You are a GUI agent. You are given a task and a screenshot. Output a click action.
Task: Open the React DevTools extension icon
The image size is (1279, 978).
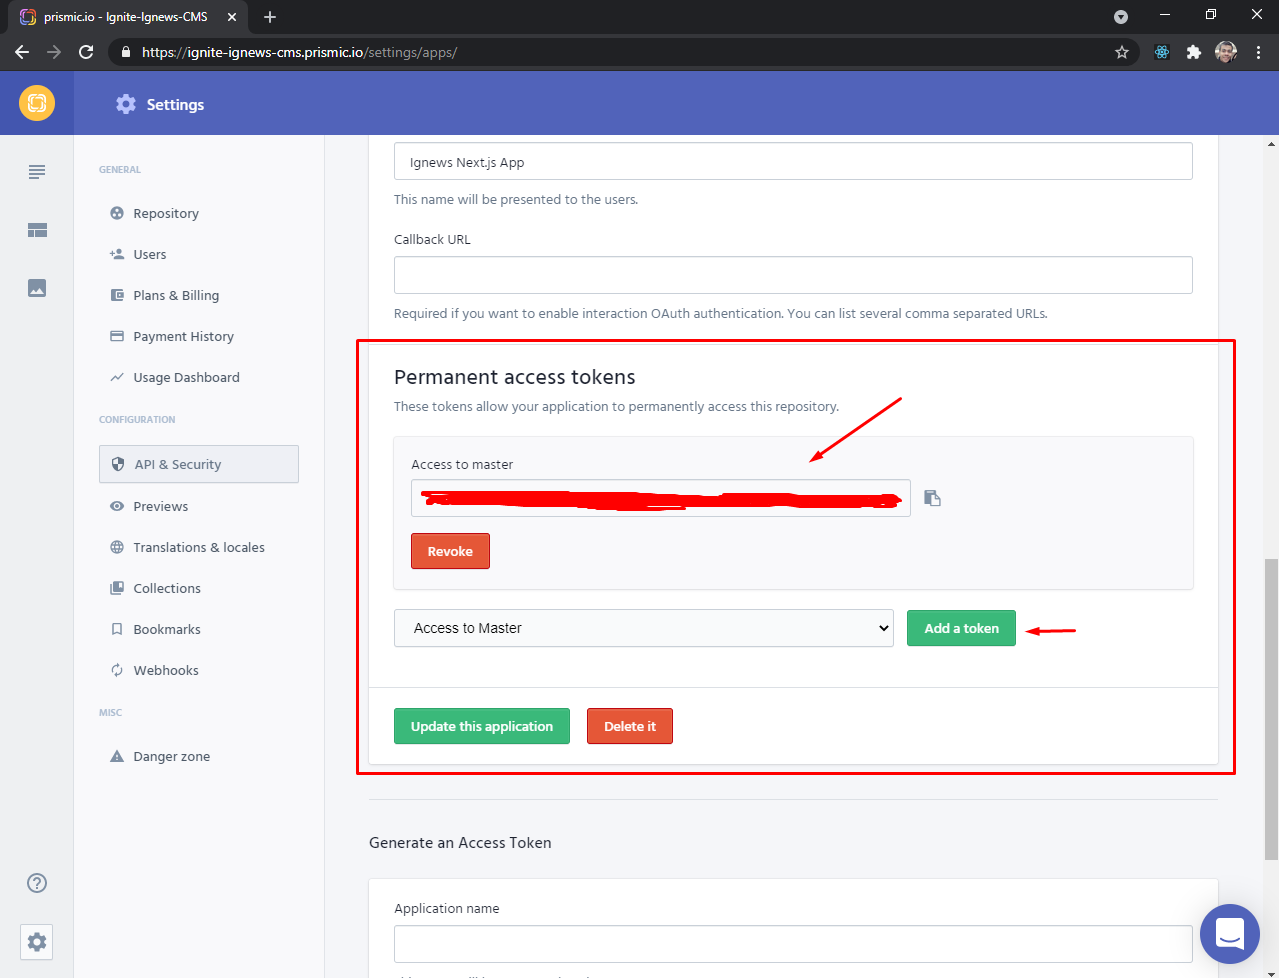[1162, 52]
